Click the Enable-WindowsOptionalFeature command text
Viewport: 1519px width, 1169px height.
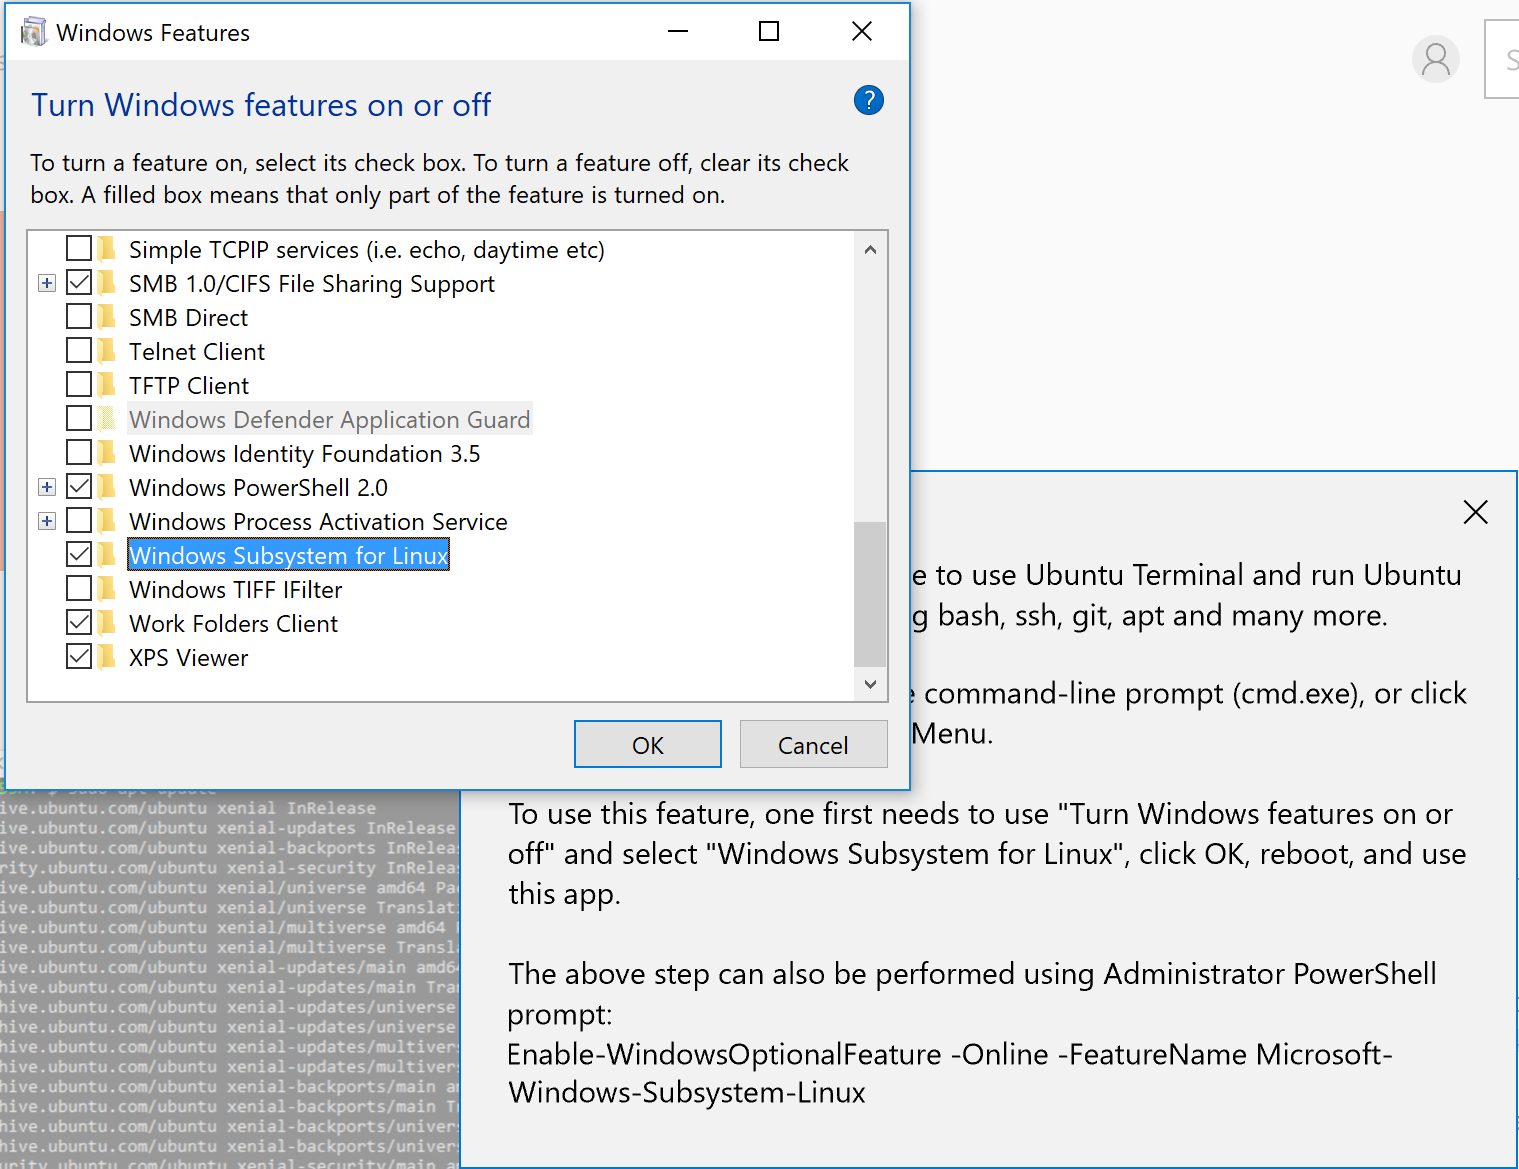tap(950, 1073)
